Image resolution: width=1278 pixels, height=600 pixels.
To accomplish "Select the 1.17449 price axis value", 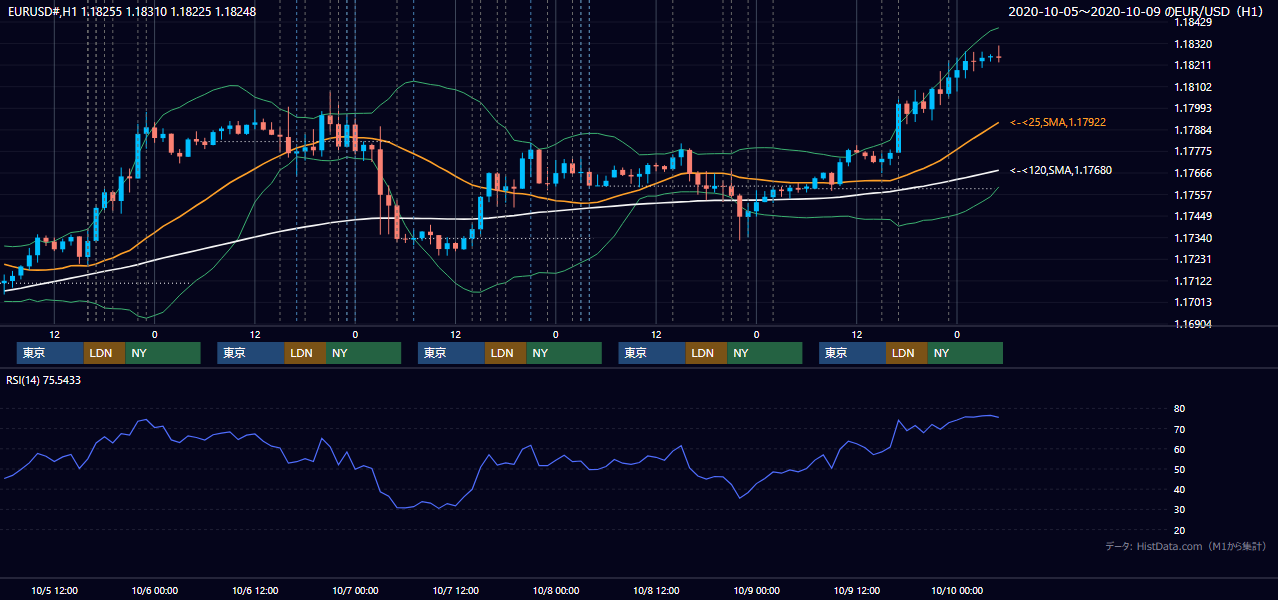I will (x=1192, y=216).
